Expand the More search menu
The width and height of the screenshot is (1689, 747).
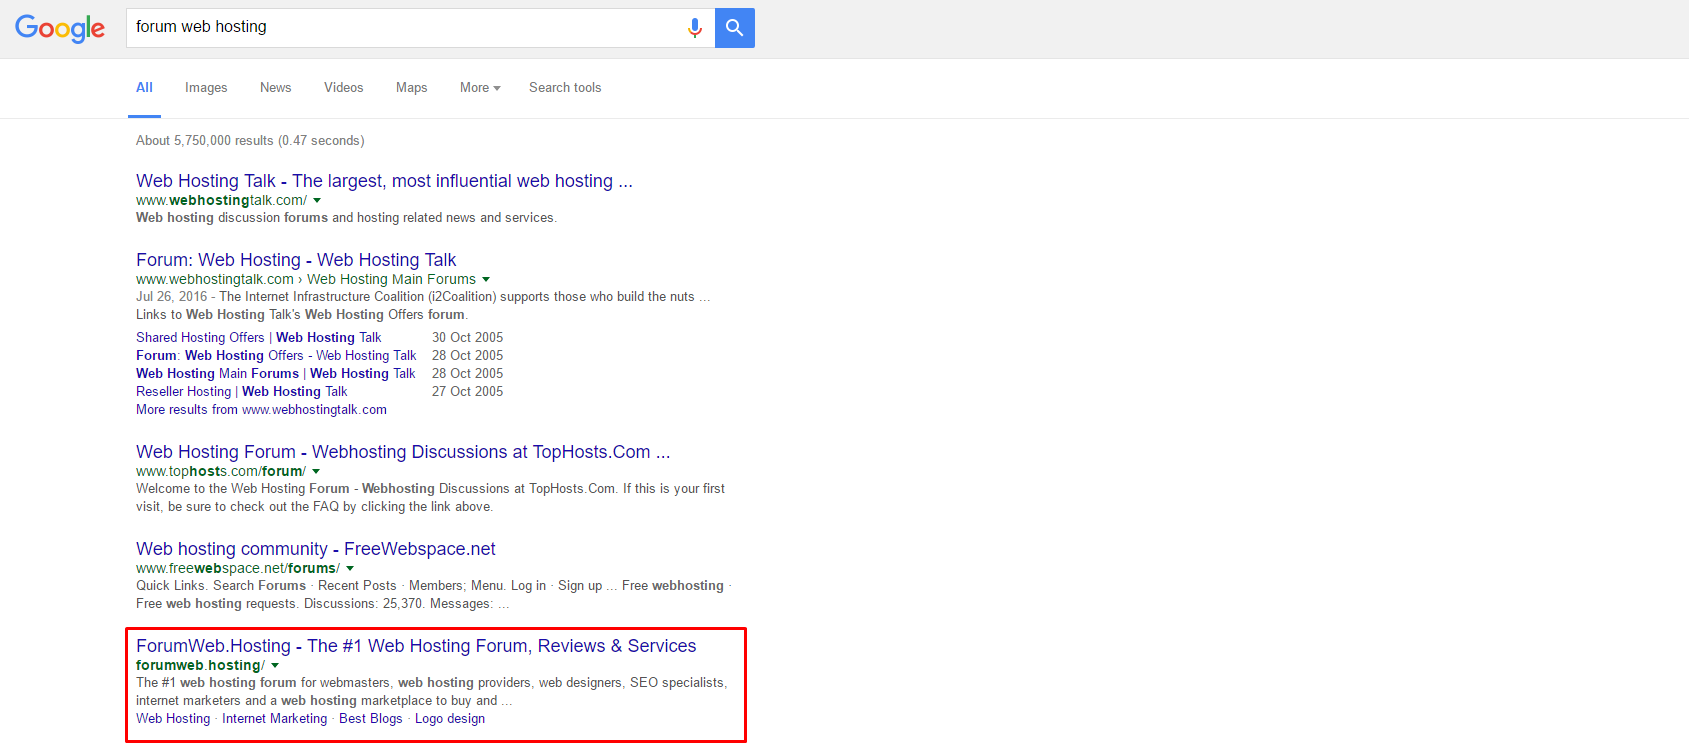click(480, 88)
